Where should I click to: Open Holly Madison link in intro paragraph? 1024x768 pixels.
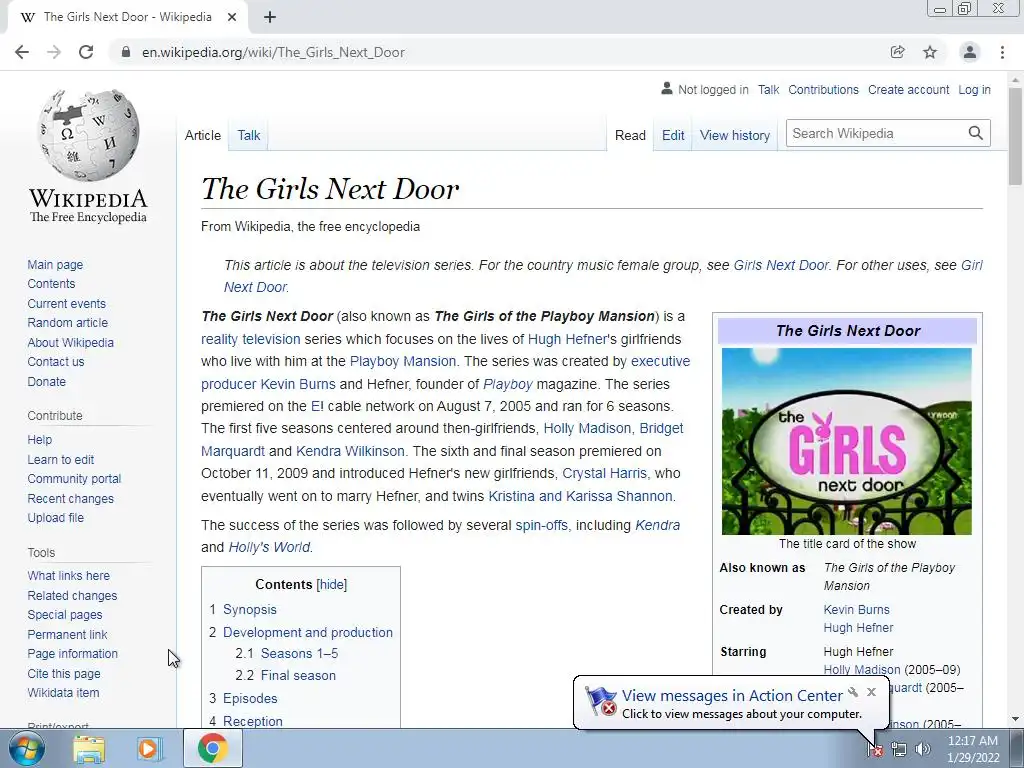pyautogui.click(x=587, y=428)
